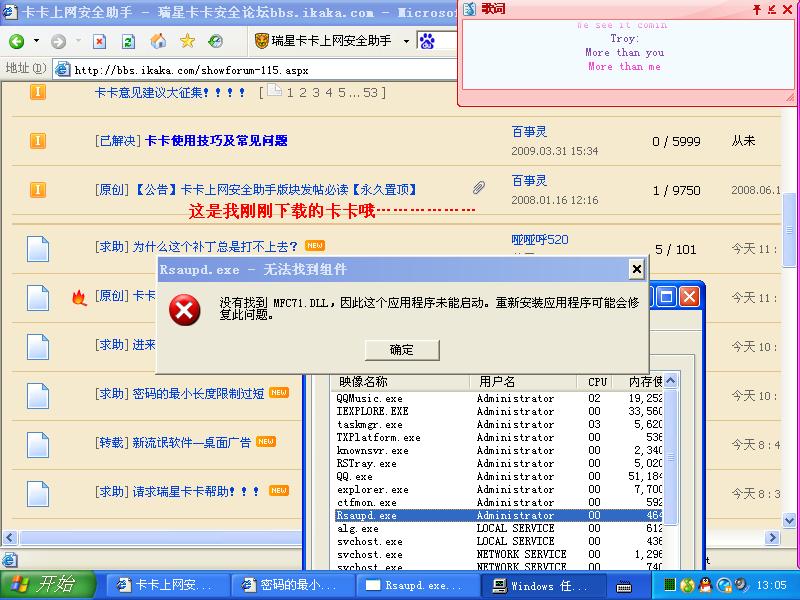Screen dimensions: 800x600
Task: Maximize the Task Manager window
Action: click(666, 296)
